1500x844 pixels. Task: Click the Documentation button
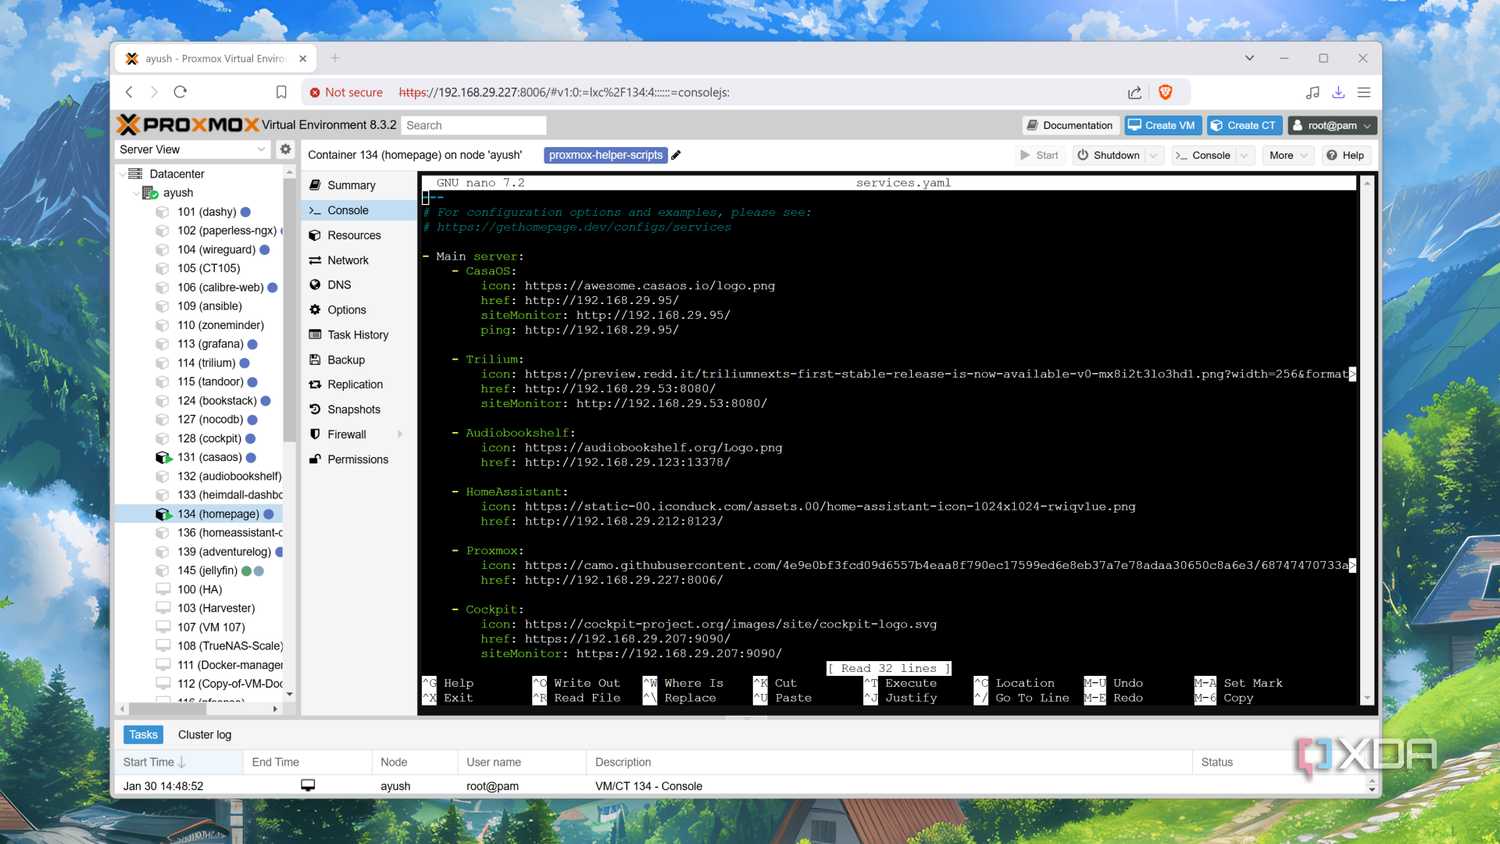point(1069,125)
